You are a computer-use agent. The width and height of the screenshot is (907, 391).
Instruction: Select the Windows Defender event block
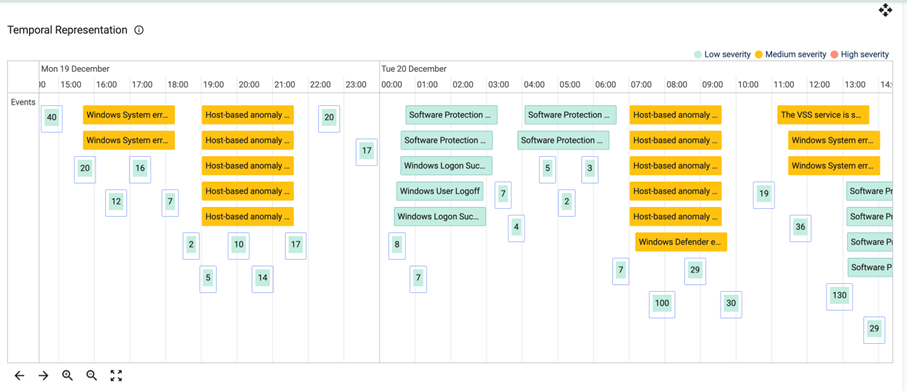click(681, 242)
